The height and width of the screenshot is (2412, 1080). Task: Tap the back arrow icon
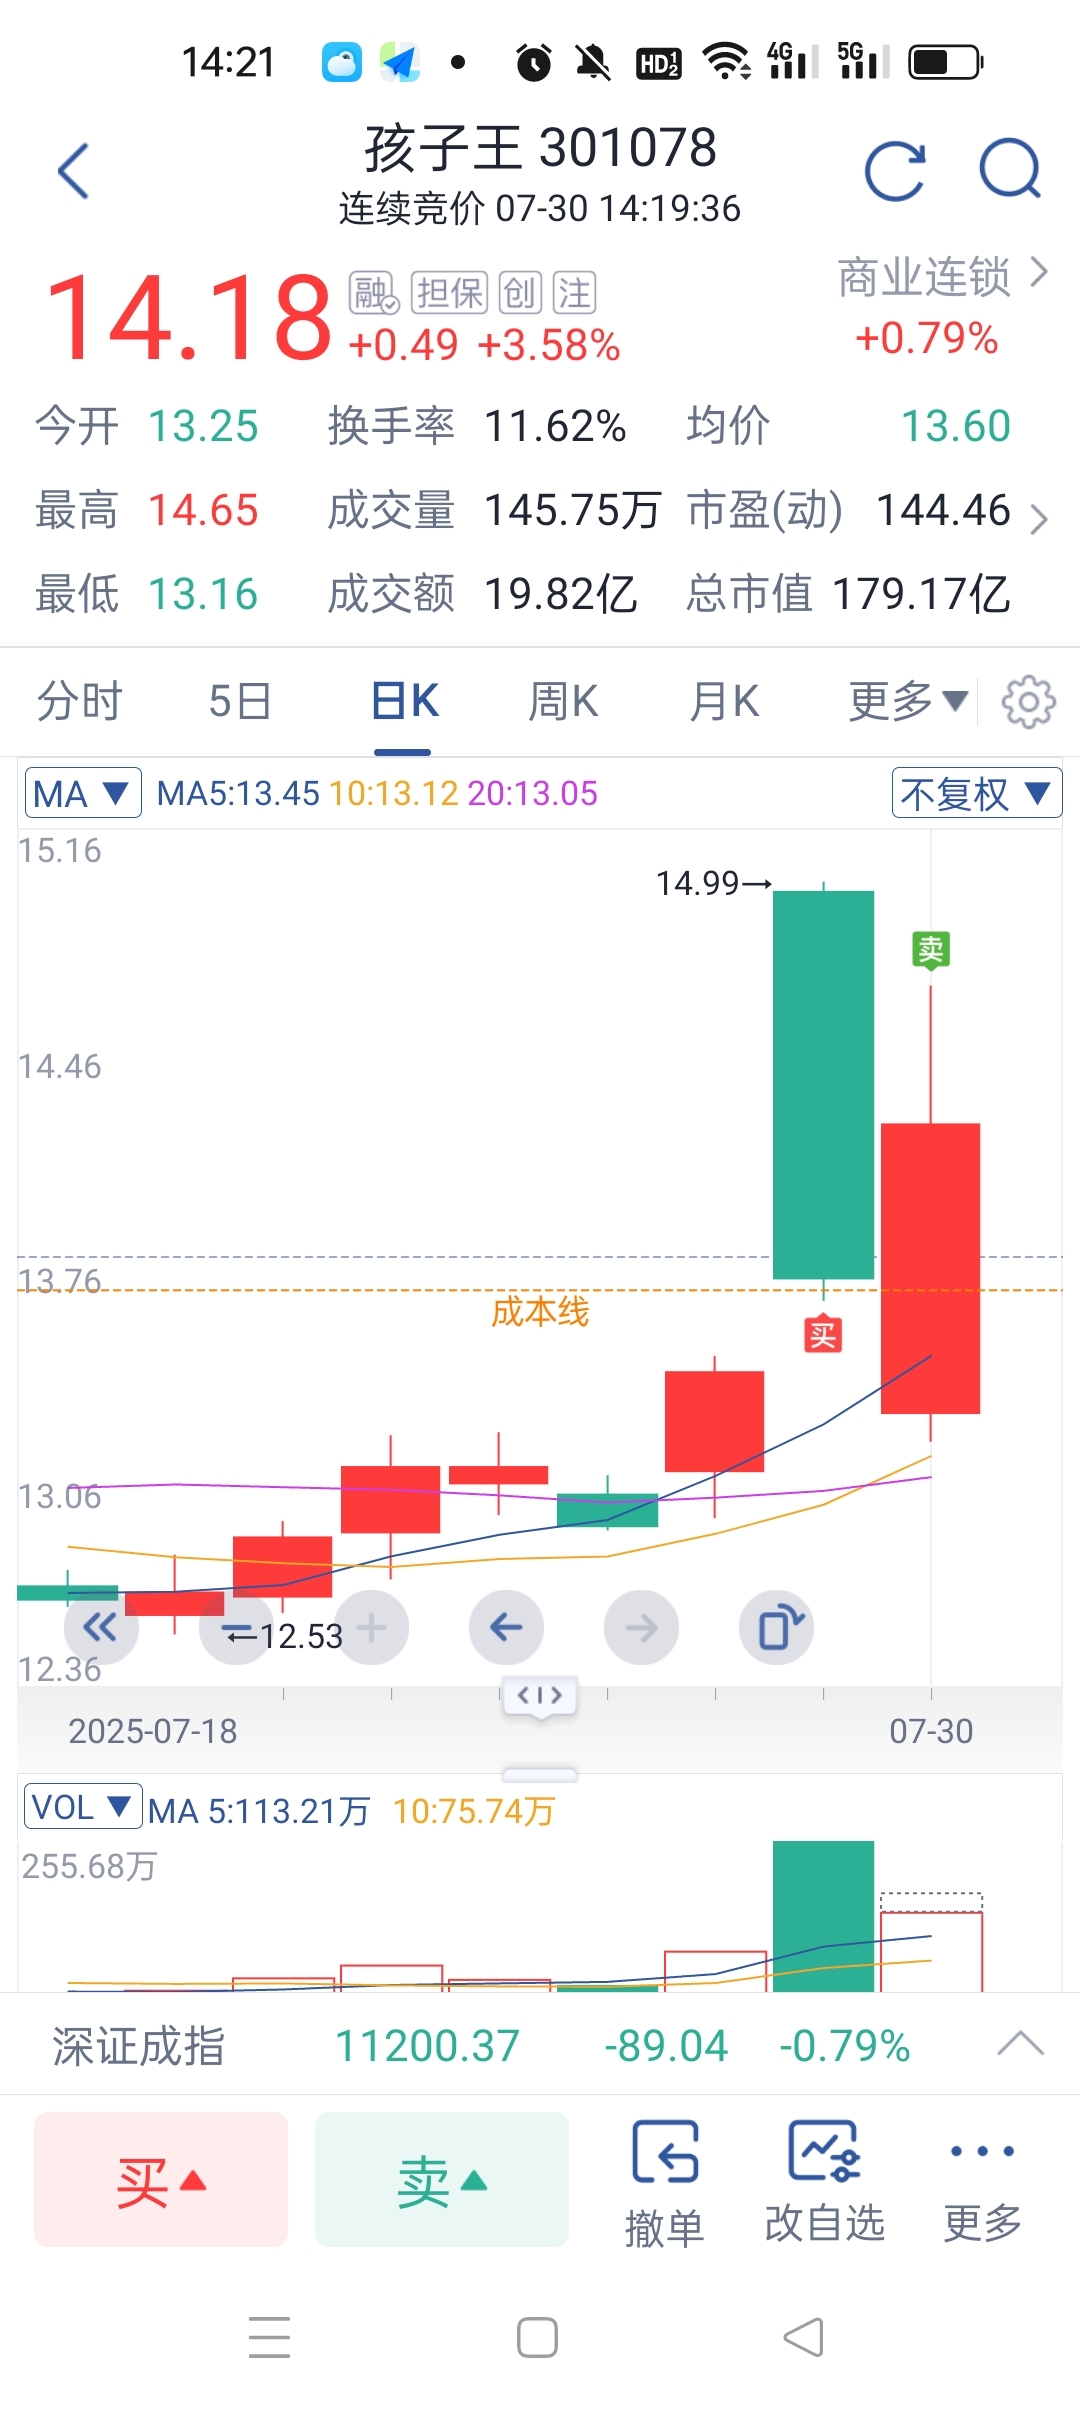[x=74, y=171]
